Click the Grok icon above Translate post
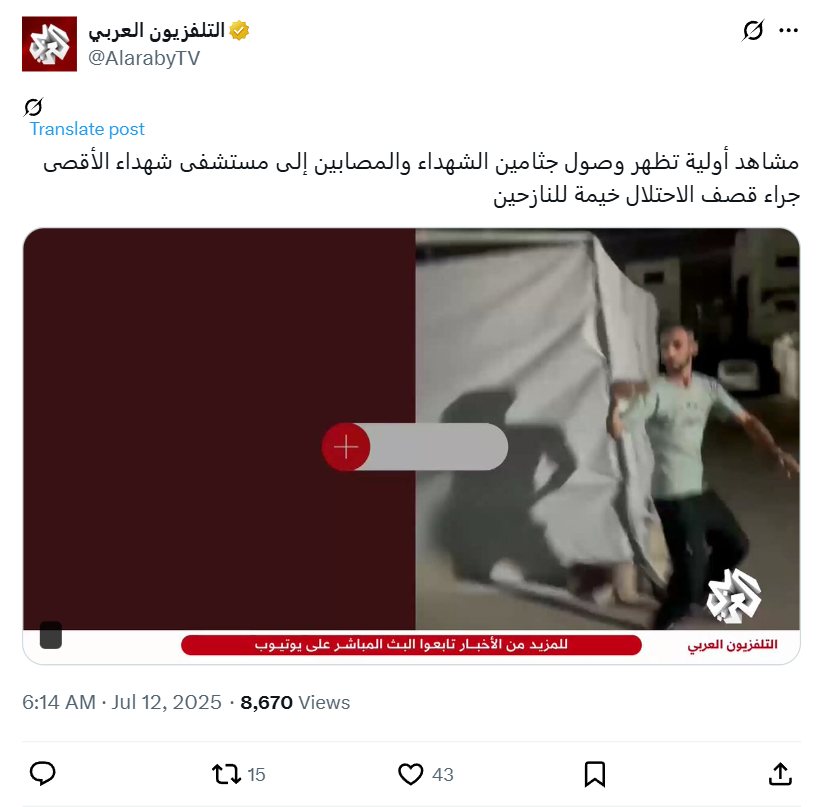Image resolution: width=823 pixels, height=807 pixels. [x=33, y=107]
